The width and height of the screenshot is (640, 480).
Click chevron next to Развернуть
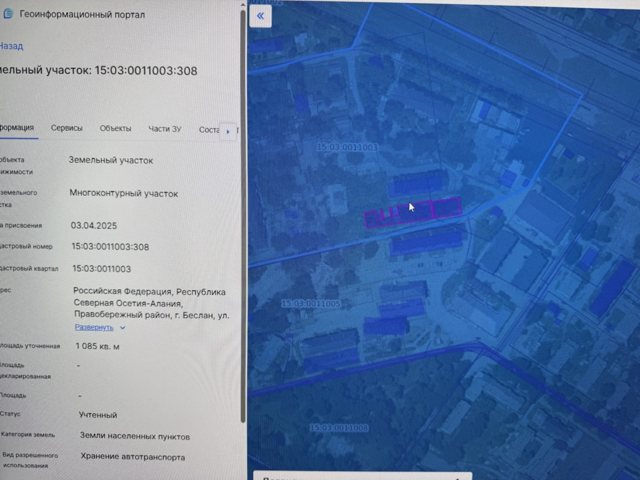[x=122, y=328]
